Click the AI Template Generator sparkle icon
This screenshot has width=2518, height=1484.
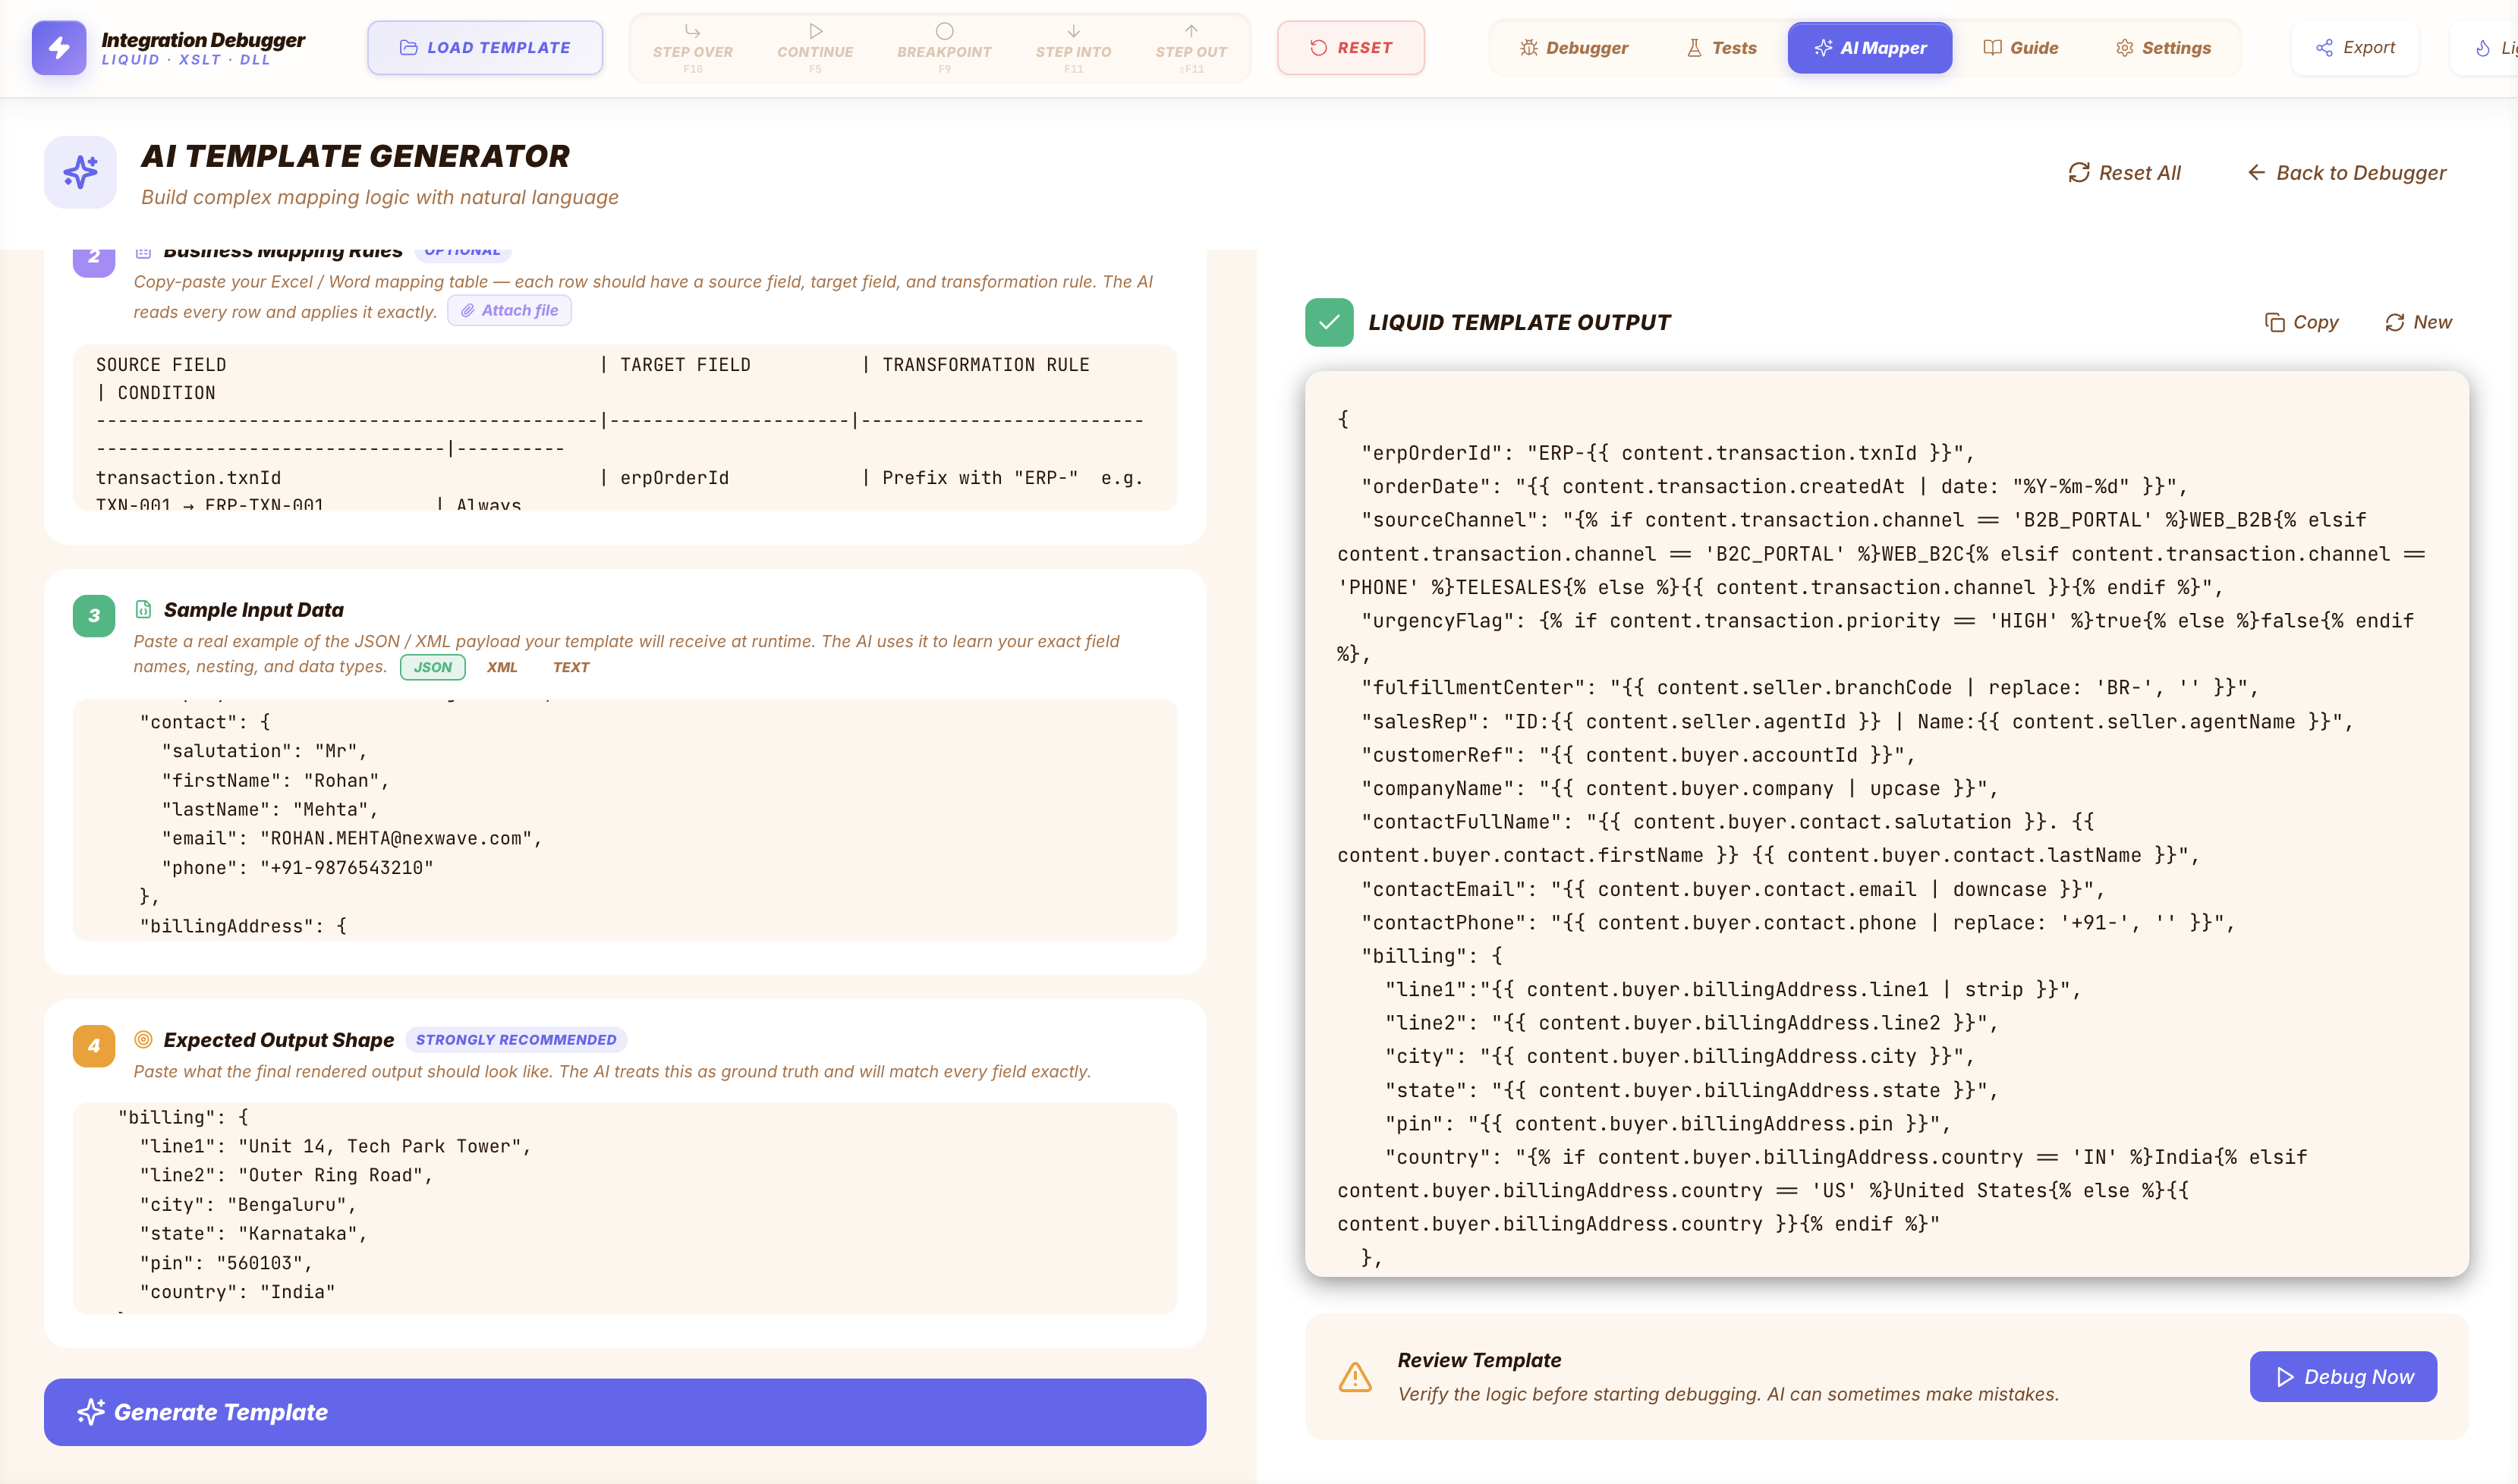point(80,172)
